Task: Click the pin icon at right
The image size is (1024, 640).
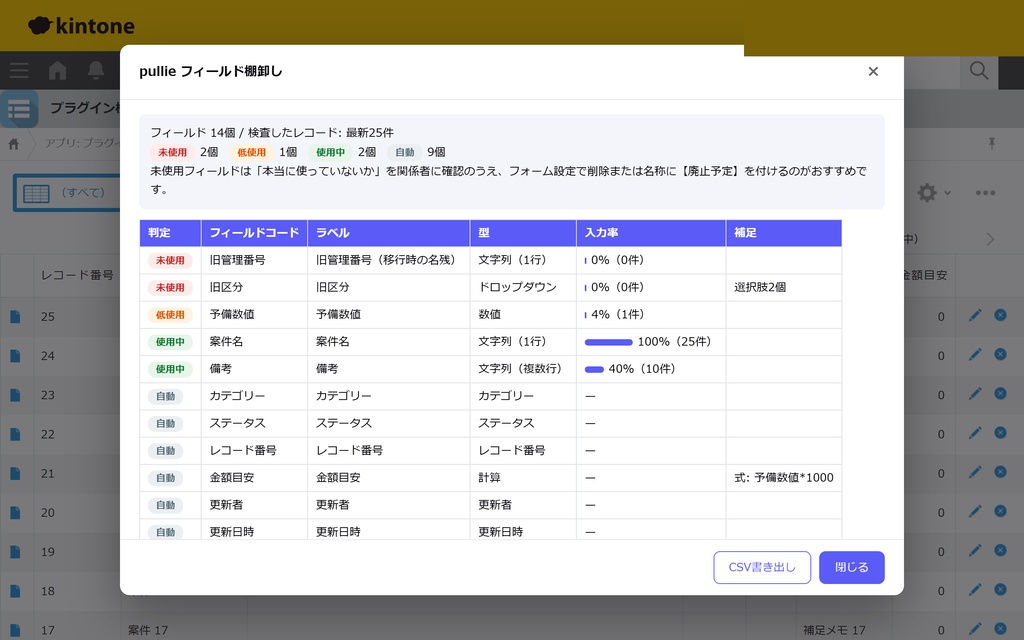Action: coord(992,143)
